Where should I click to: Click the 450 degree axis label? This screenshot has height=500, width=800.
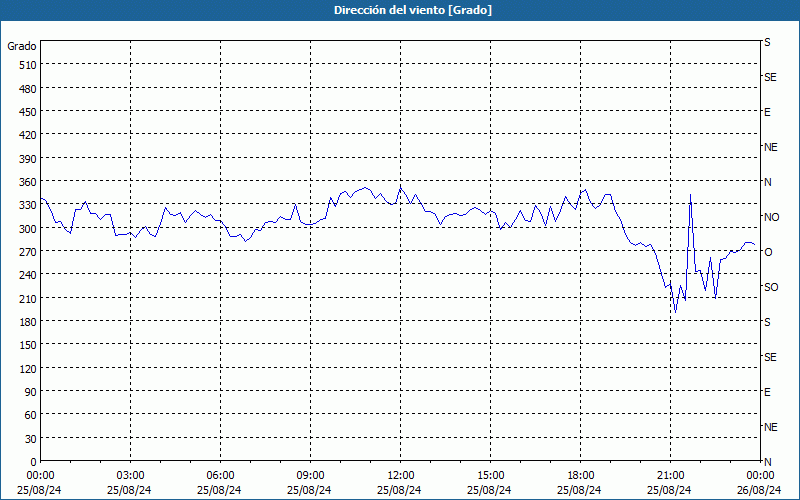pos(28,112)
